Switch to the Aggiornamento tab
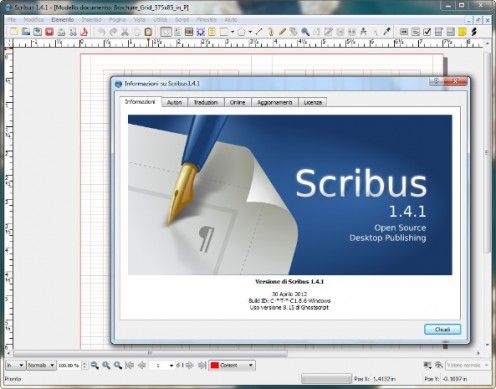The width and height of the screenshot is (496, 389). tap(275, 102)
